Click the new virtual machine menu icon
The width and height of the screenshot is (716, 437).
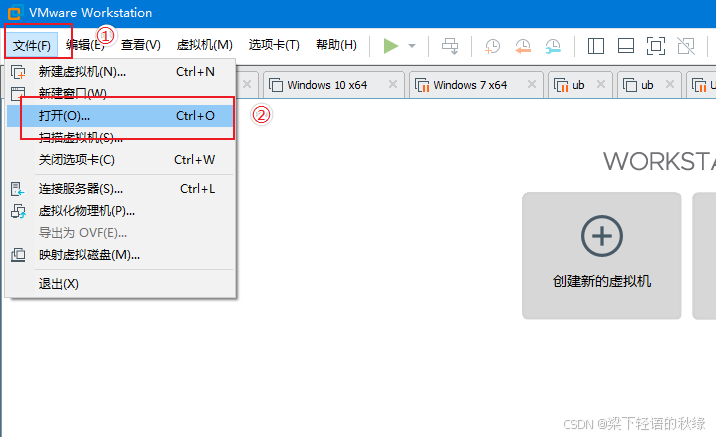point(18,72)
